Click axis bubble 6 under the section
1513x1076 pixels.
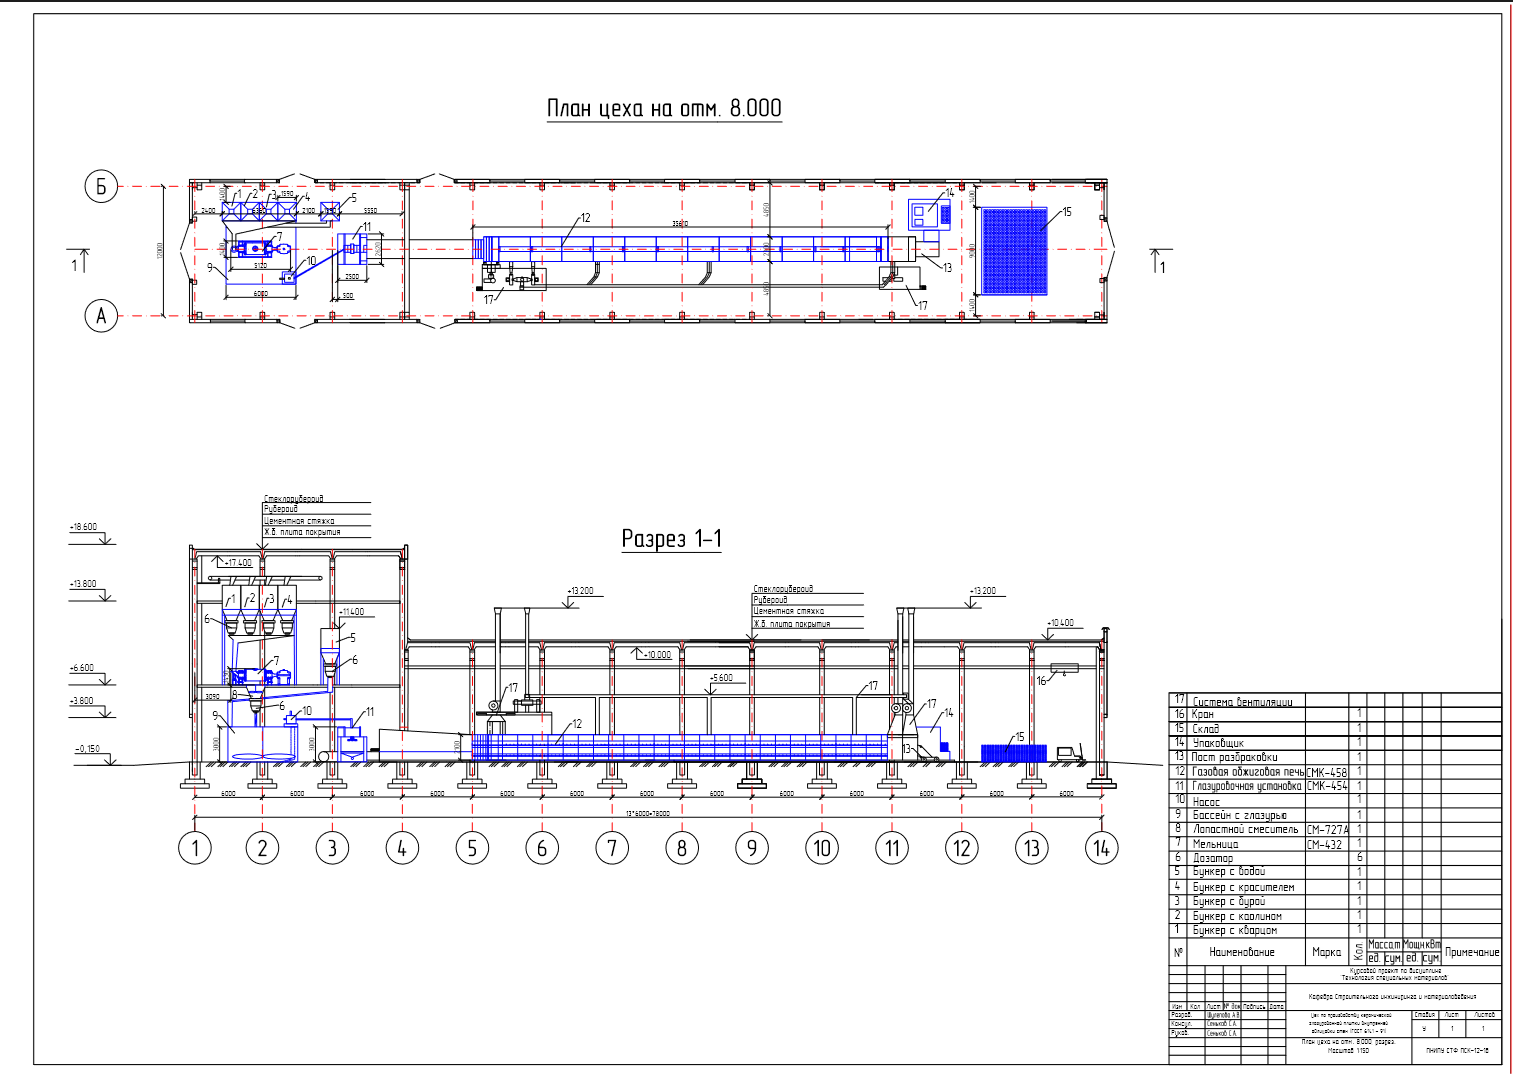(542, 849)
